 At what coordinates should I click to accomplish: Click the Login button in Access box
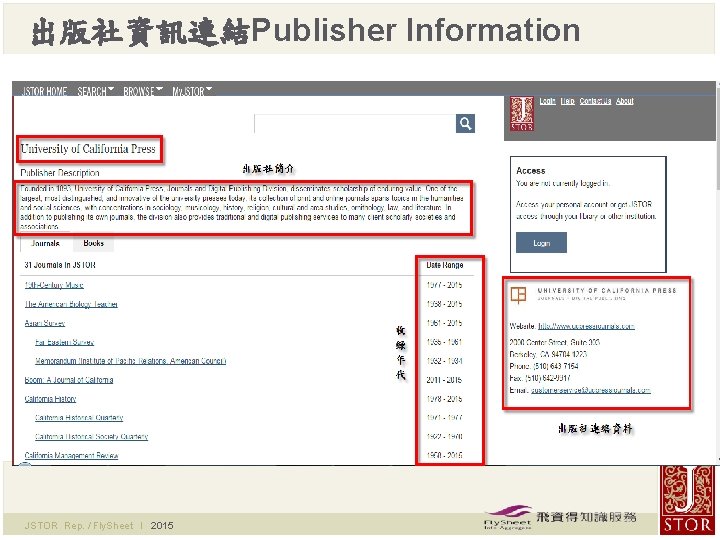pos(541,242)
